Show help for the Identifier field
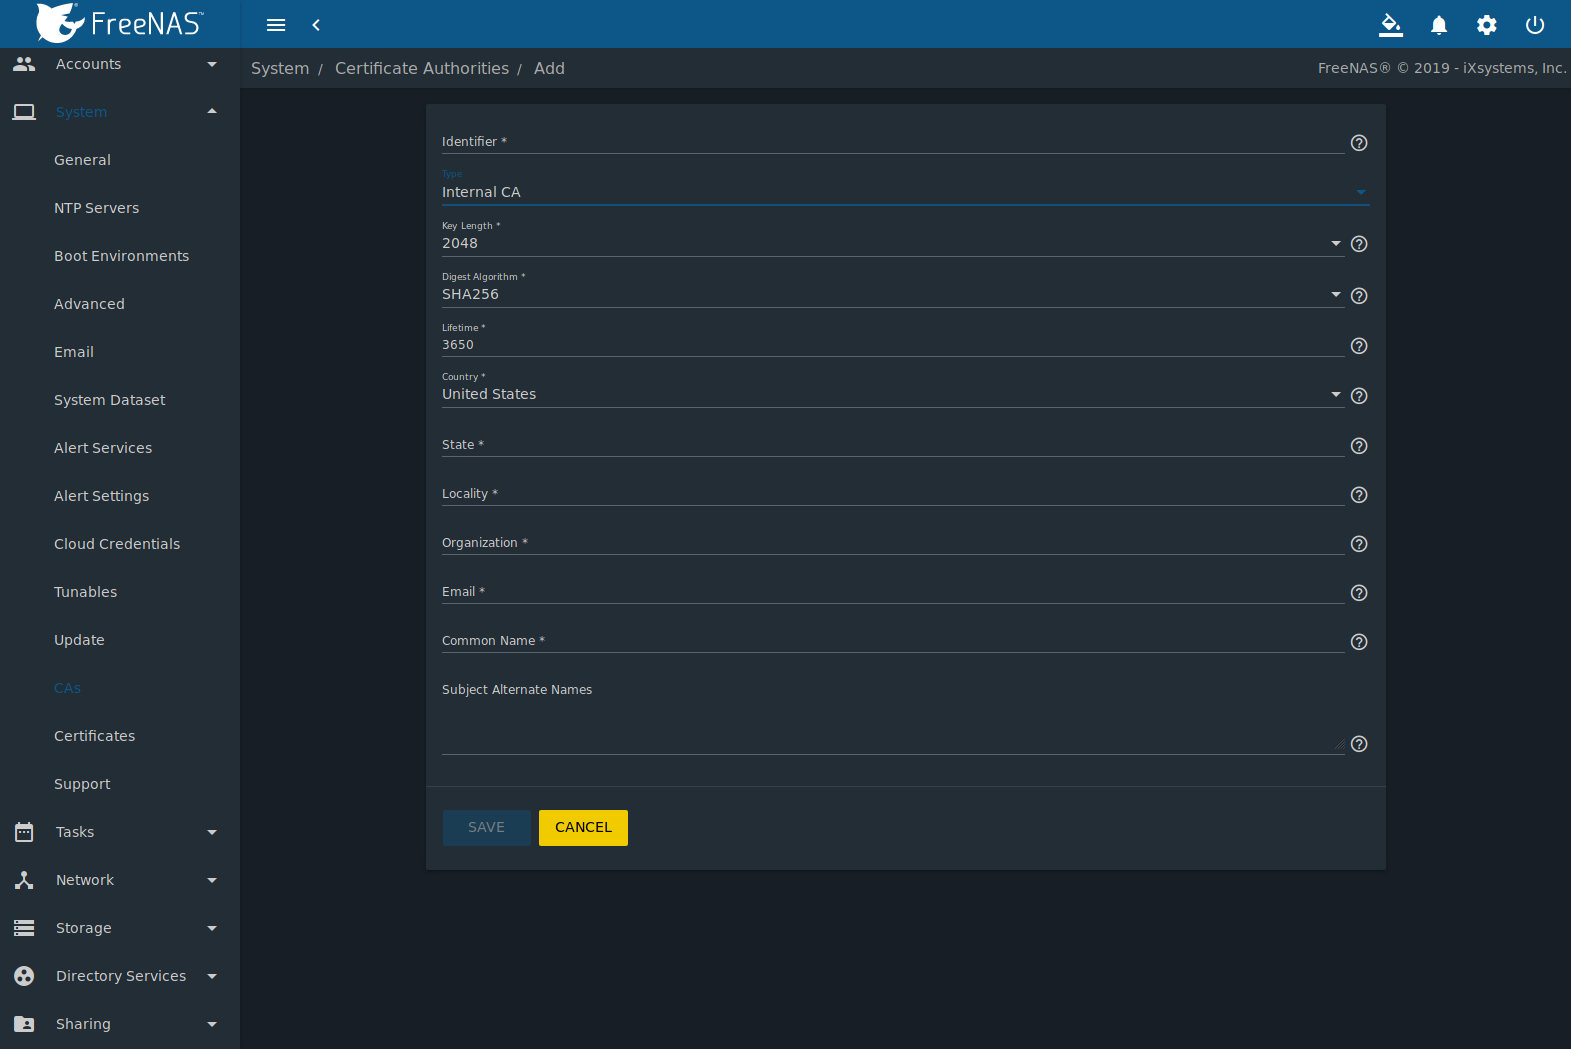This screenshot has width=1571, height=1049. 1359,143
